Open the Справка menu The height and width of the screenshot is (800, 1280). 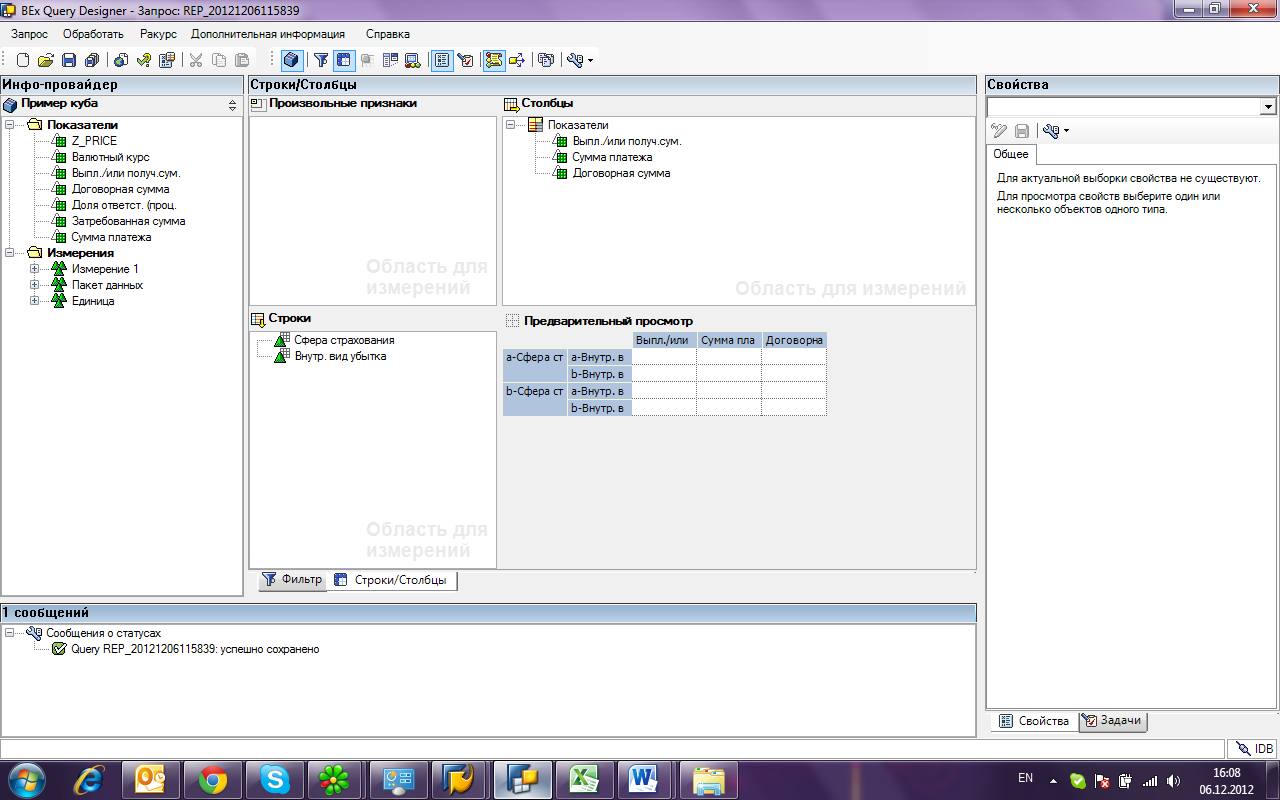tap(388, 34)
